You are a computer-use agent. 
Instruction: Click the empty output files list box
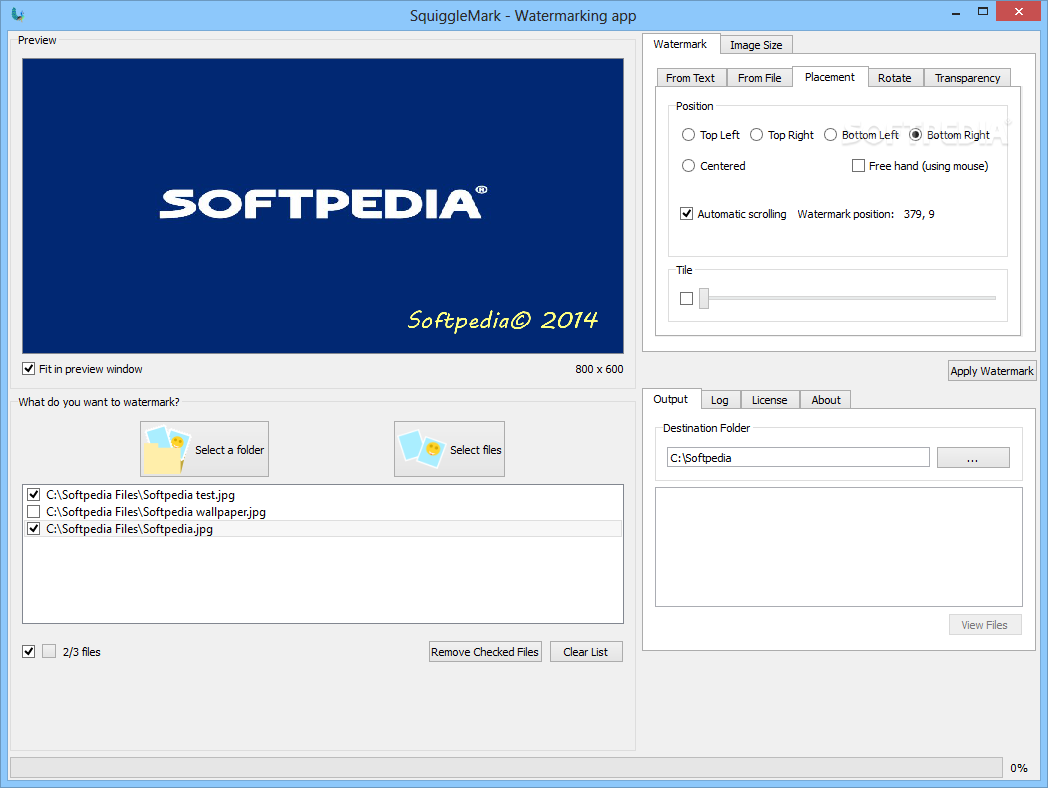[x=839, y=547]
